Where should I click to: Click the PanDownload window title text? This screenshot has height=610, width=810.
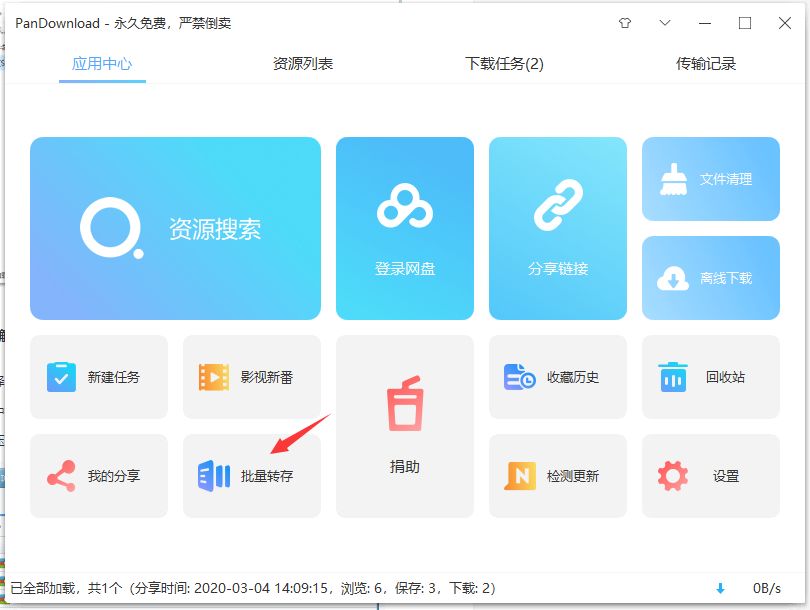(x=123, y=23)
